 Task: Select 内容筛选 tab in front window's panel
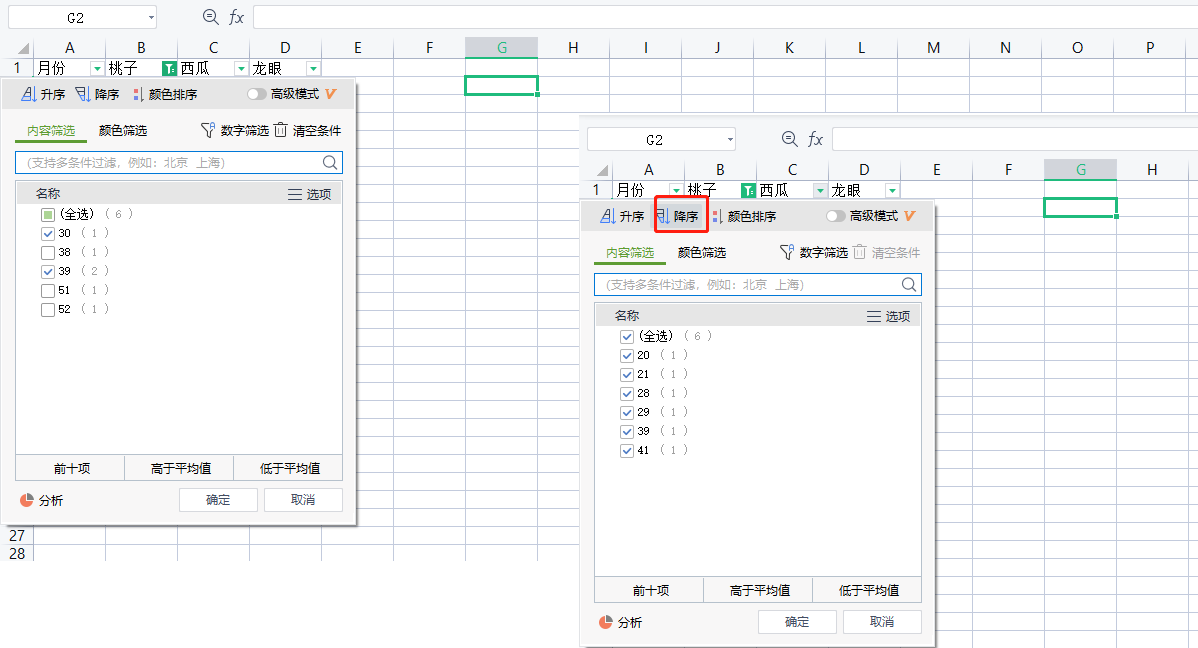click(630, 252)
